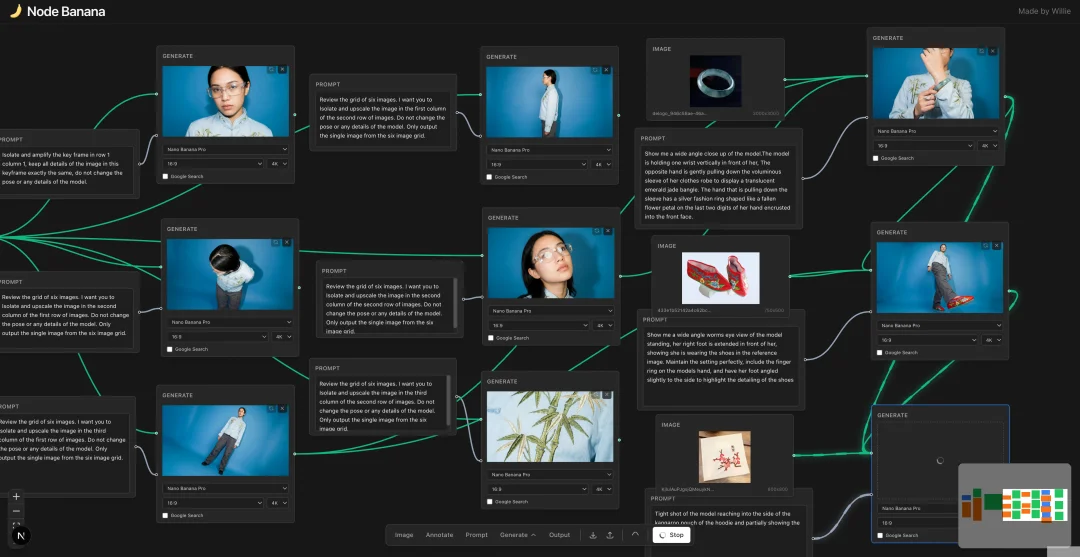Toggle Google Search under the bamboo image node
This screenshot has width=1080, height=557.
(x=490, y=503)
